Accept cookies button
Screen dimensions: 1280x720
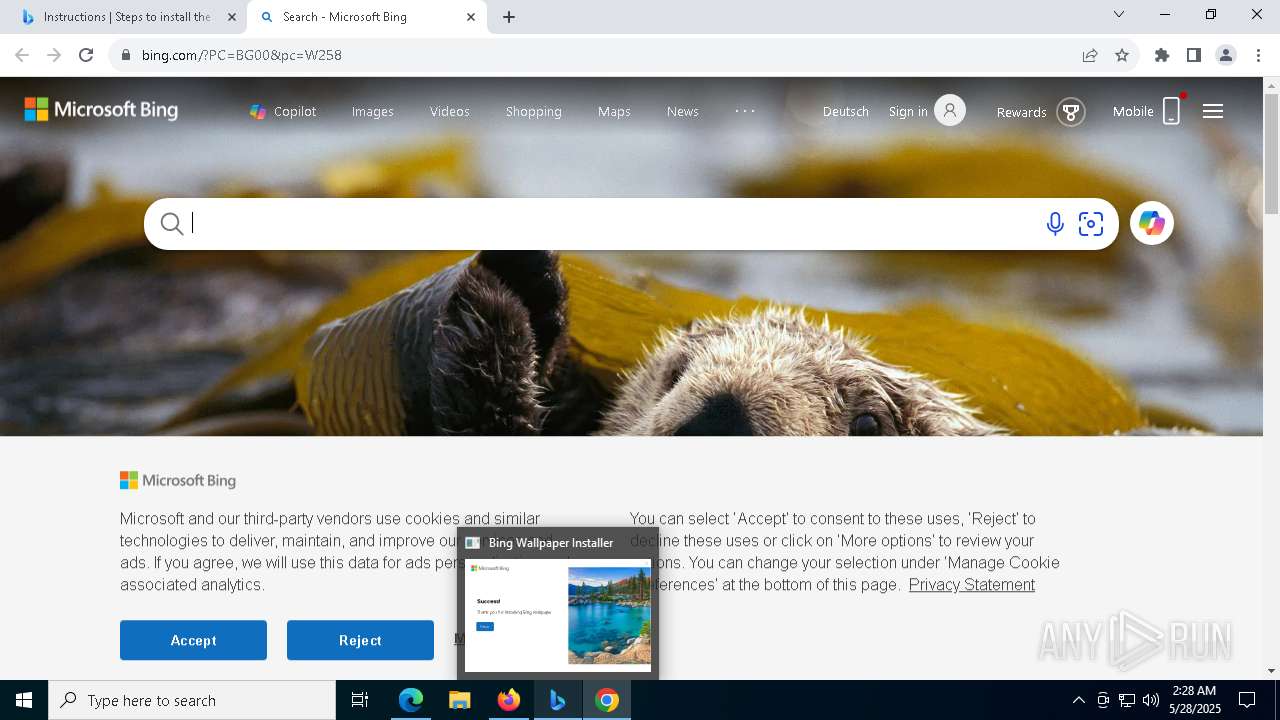tap(193, 640)
